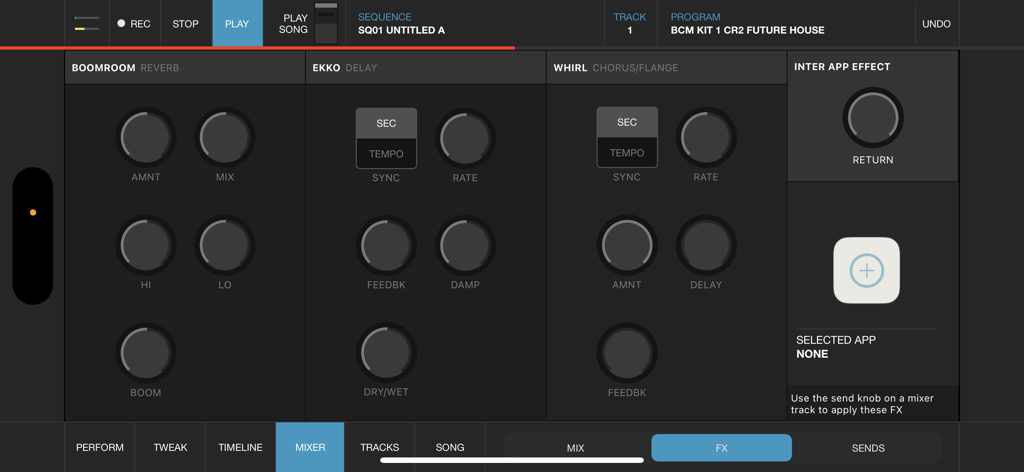Click the PLAY button
This screenshot has width=1024, height=472.
[237, 24]
